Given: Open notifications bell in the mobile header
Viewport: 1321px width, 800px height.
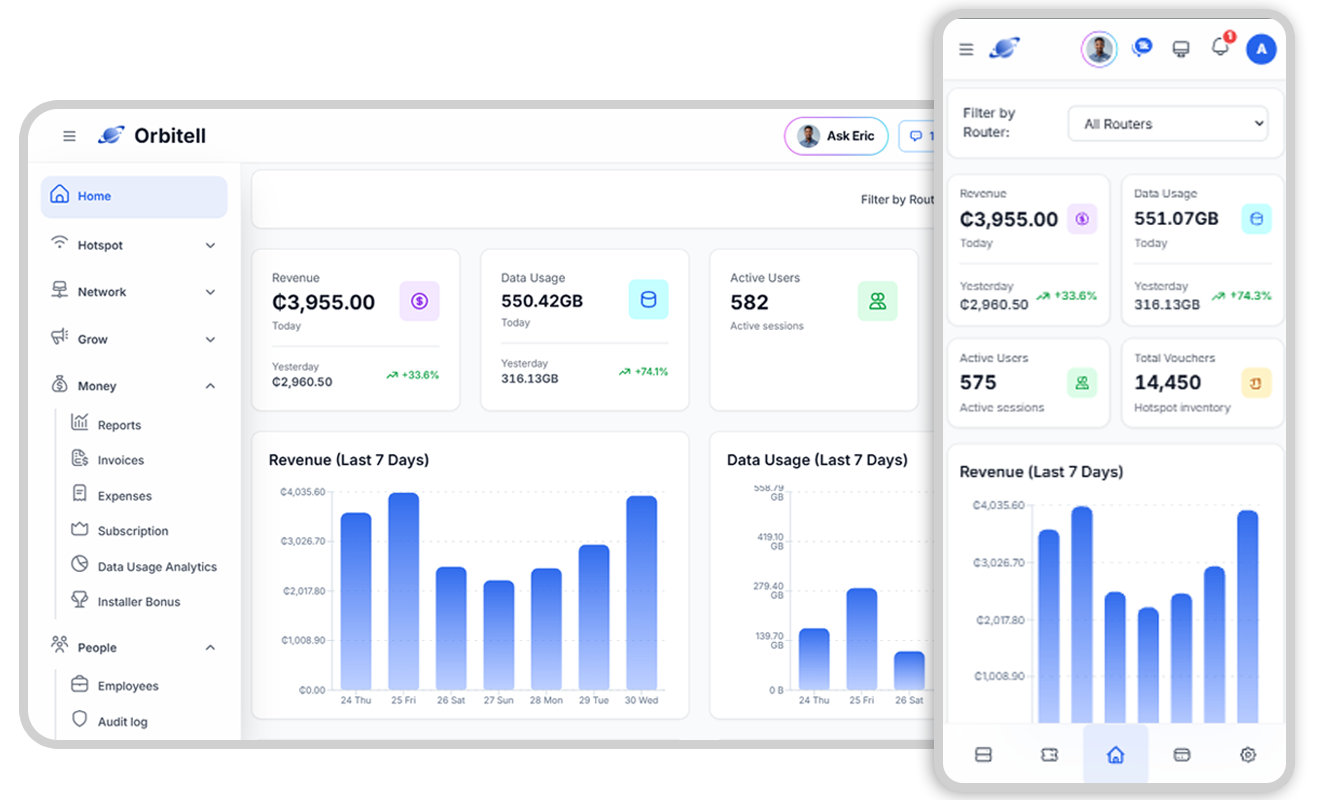Looking at the screenshot, I should click(x=1220, y=47).
